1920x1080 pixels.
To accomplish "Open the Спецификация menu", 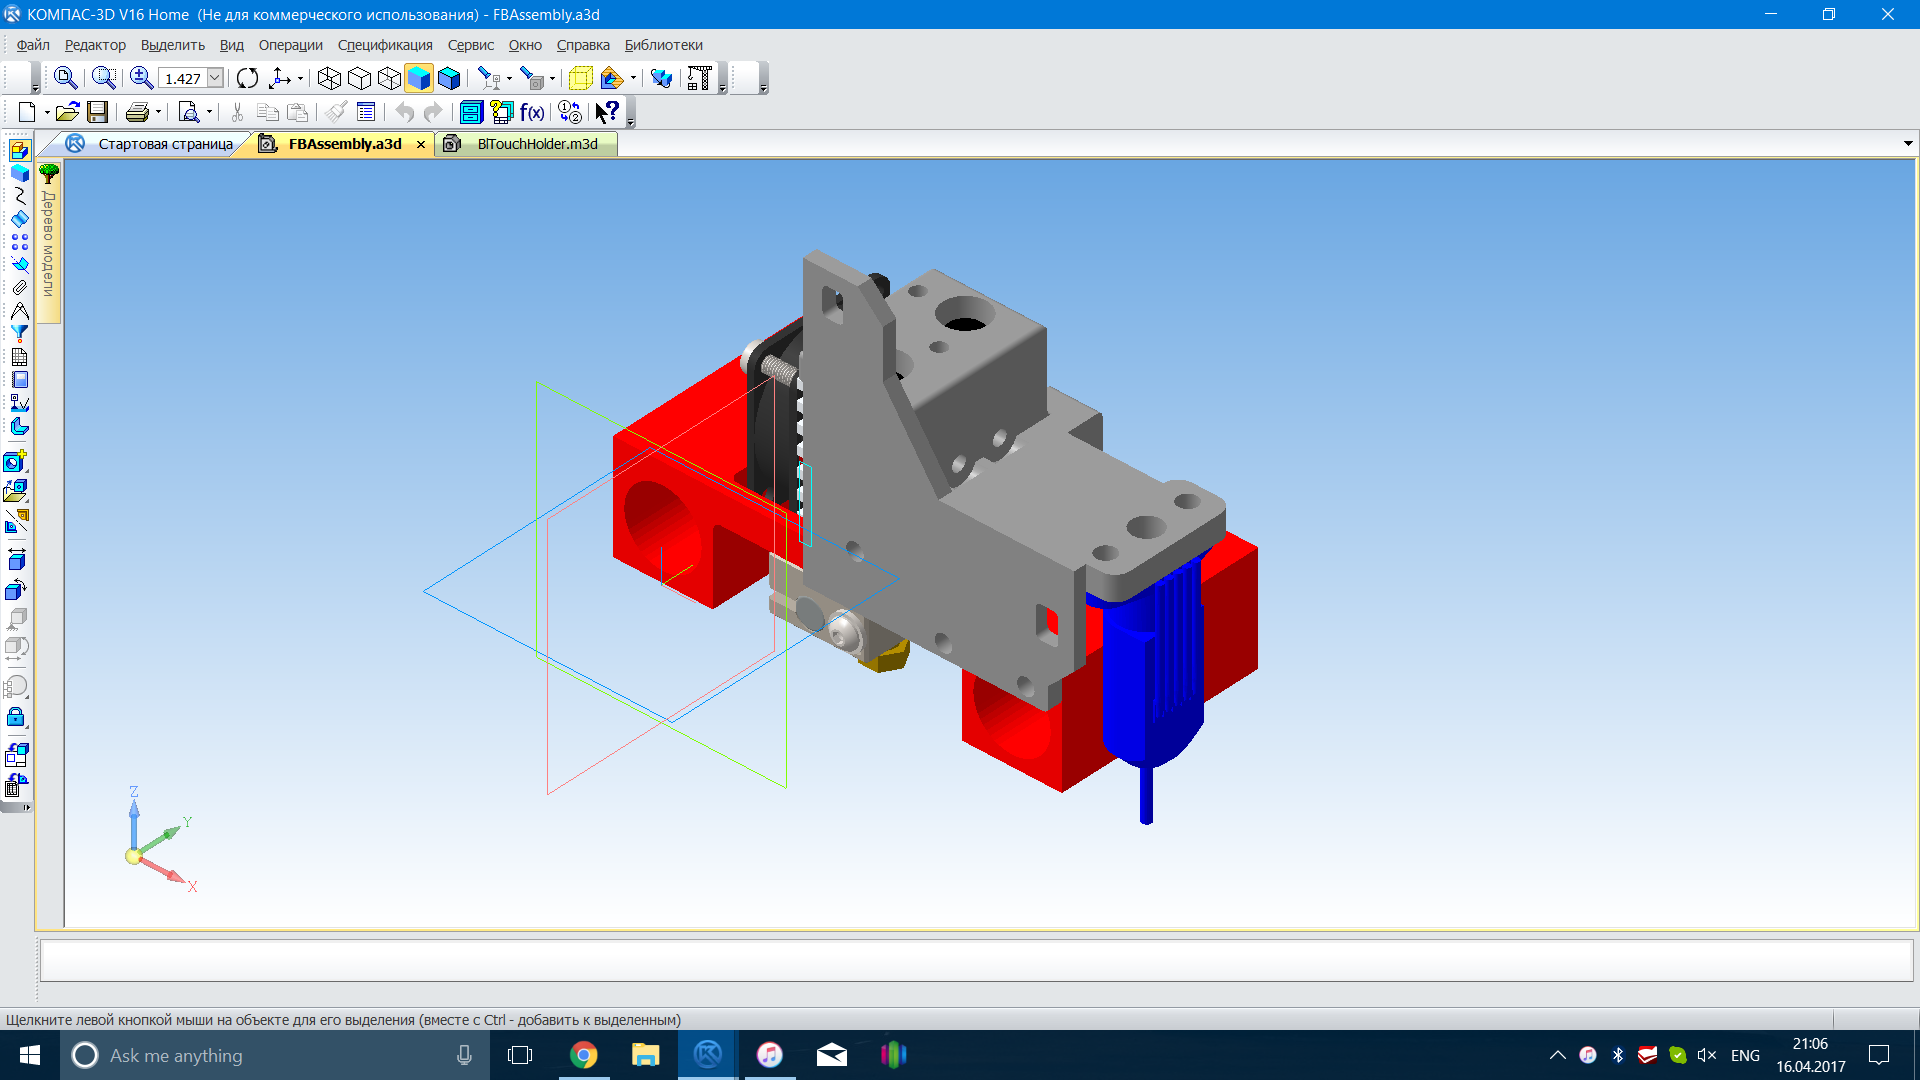I will point(385,45).
